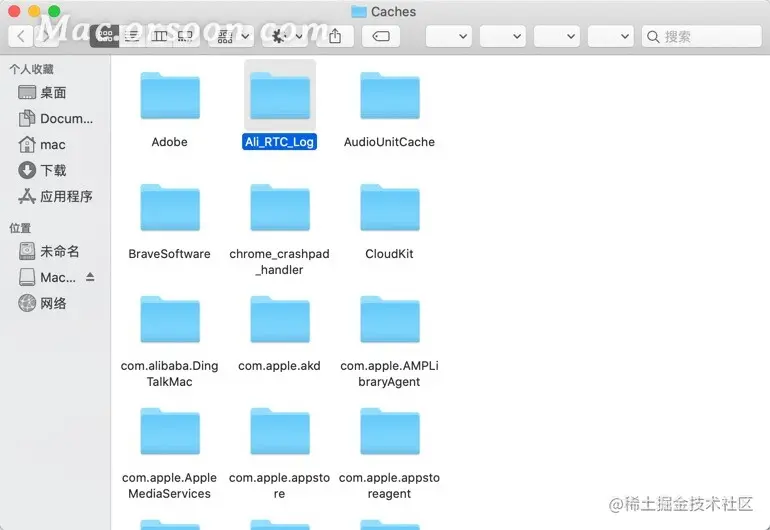
Task: Click the Adobe folder name text
Action: pos(169,142)
